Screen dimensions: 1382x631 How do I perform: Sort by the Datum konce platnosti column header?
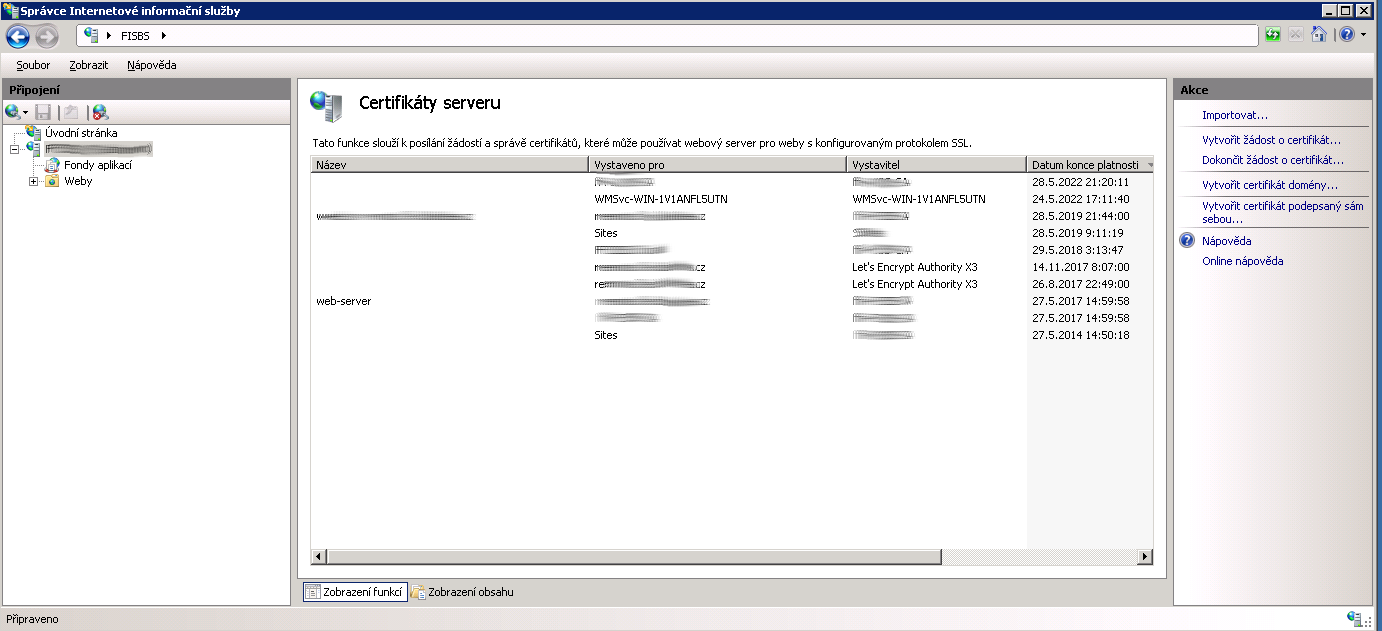[1085, 165]
